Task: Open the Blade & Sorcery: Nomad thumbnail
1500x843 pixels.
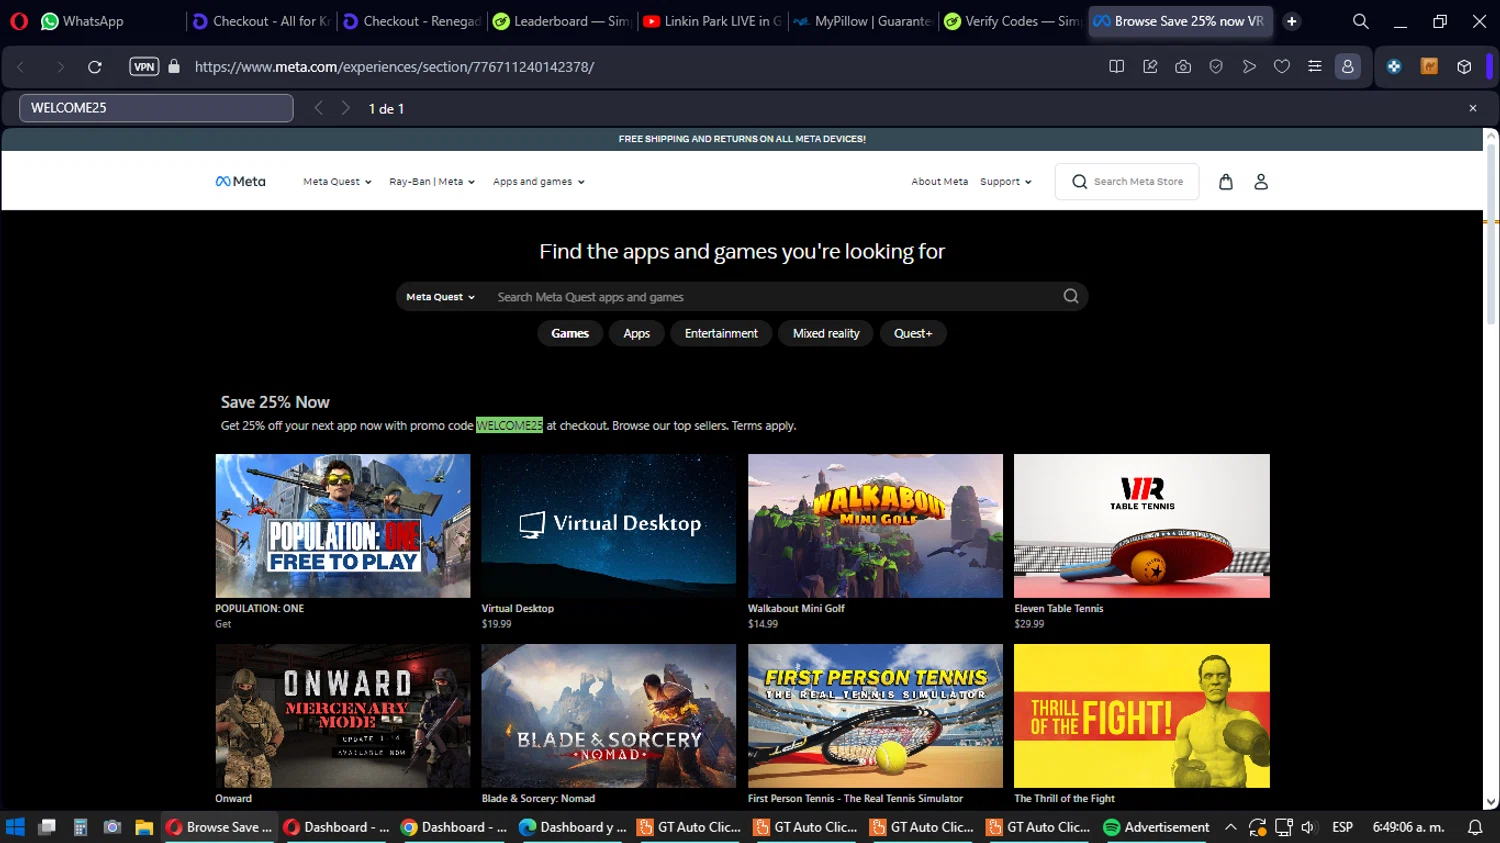Action: [x=609, y=716]
